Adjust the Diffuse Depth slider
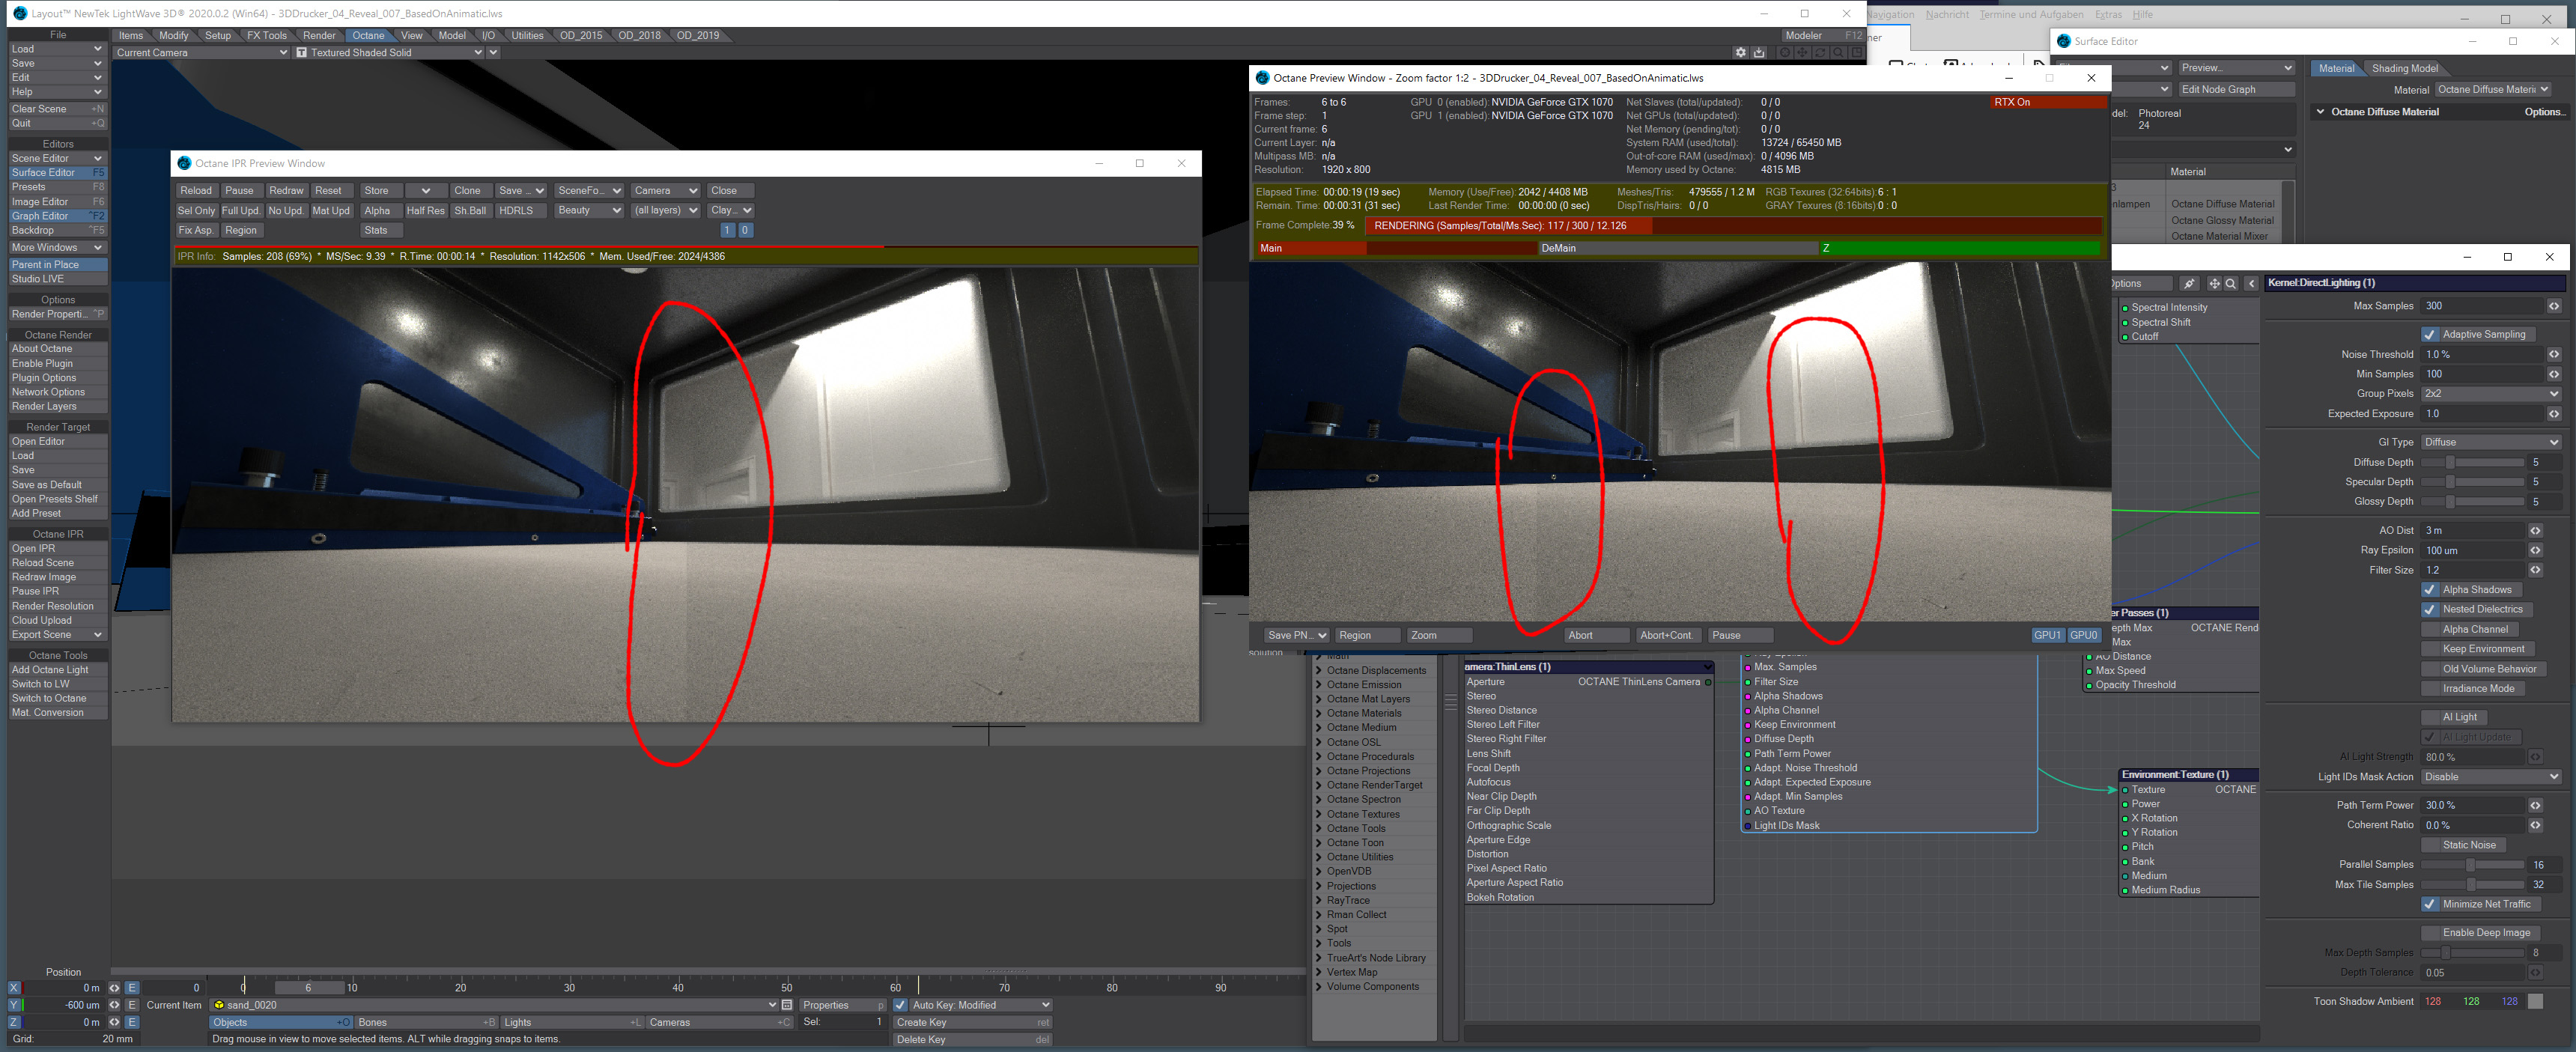2576x1052 pixels. point(2450,462)
